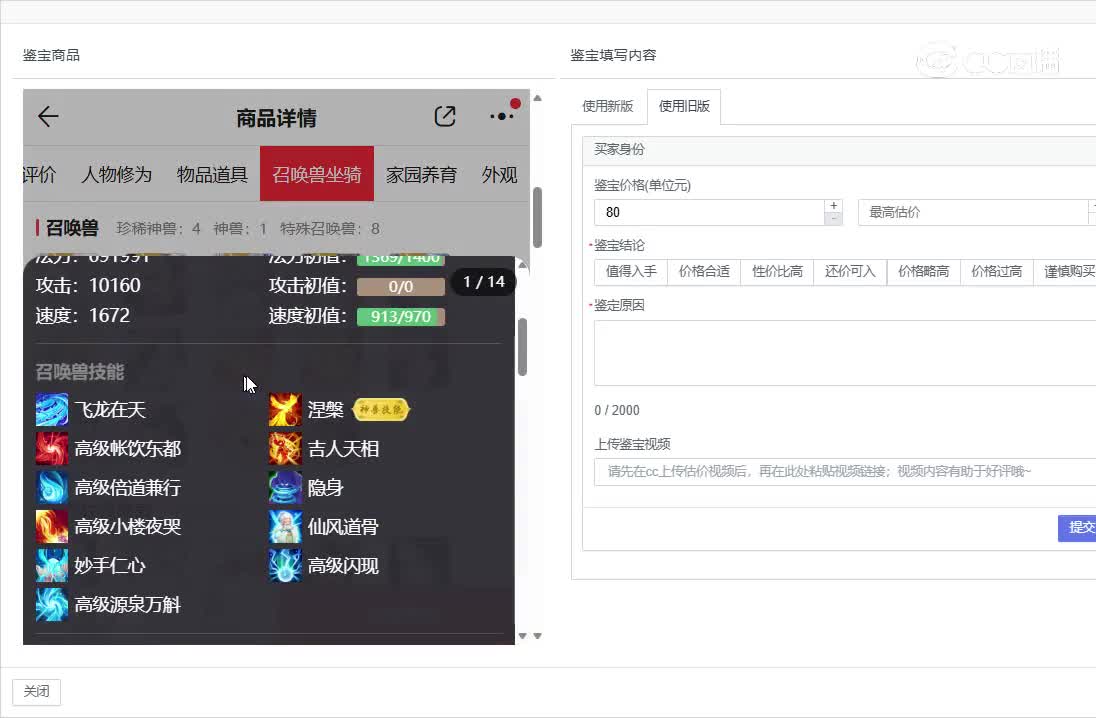Click the 关闭 button
Viewport: 1096px width, 718px height.
(36, 692)
